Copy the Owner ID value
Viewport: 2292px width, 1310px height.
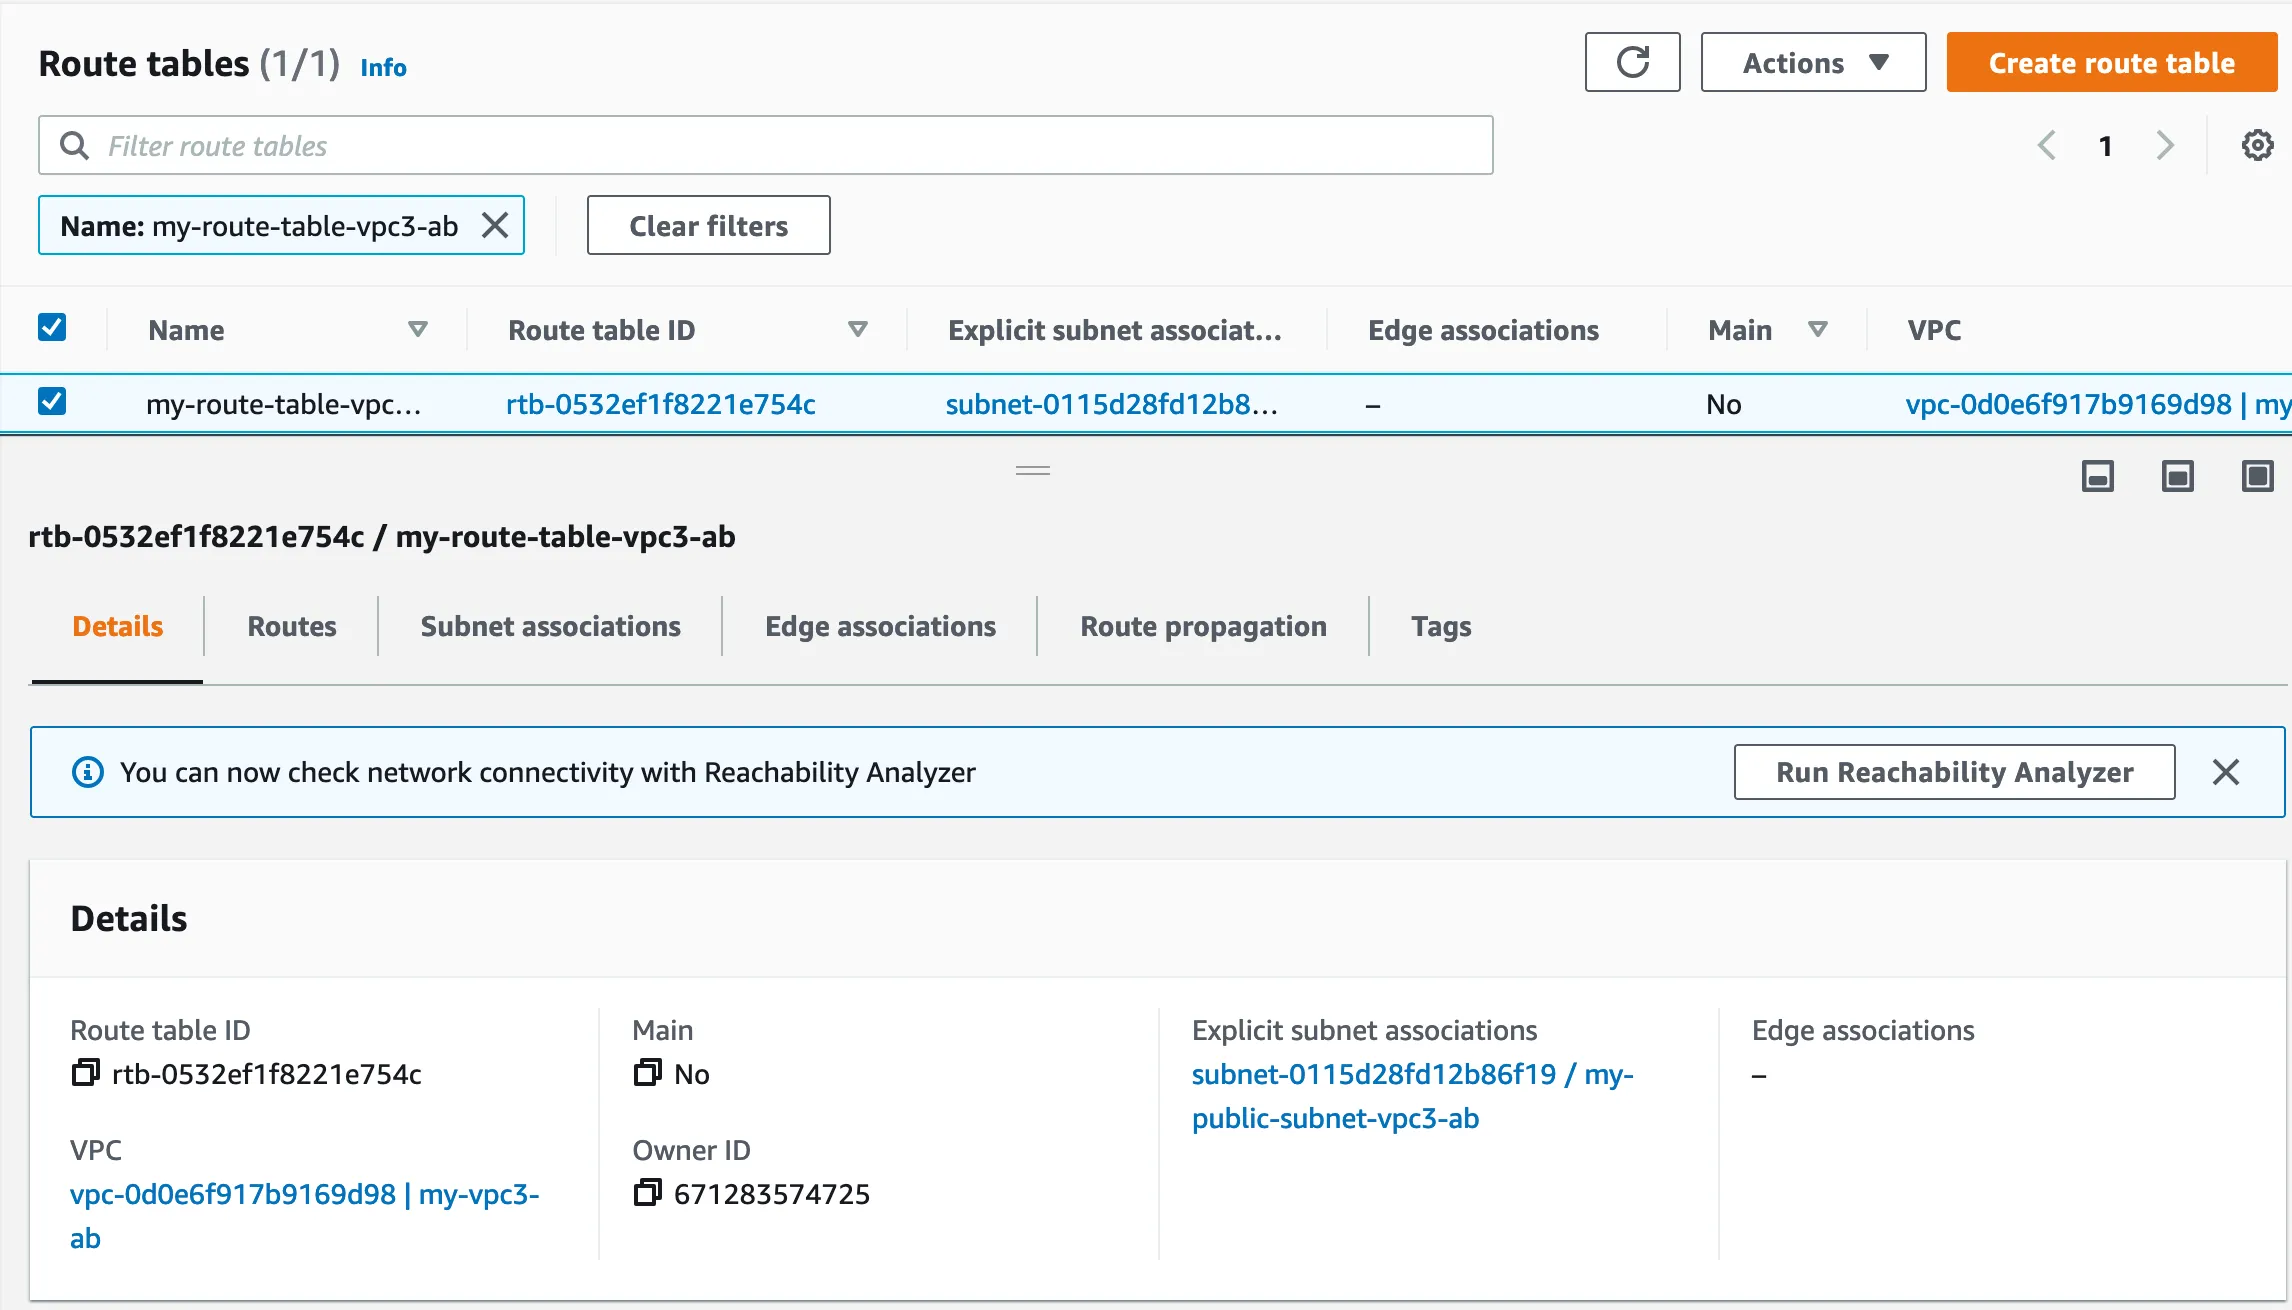click(647, 1193)
